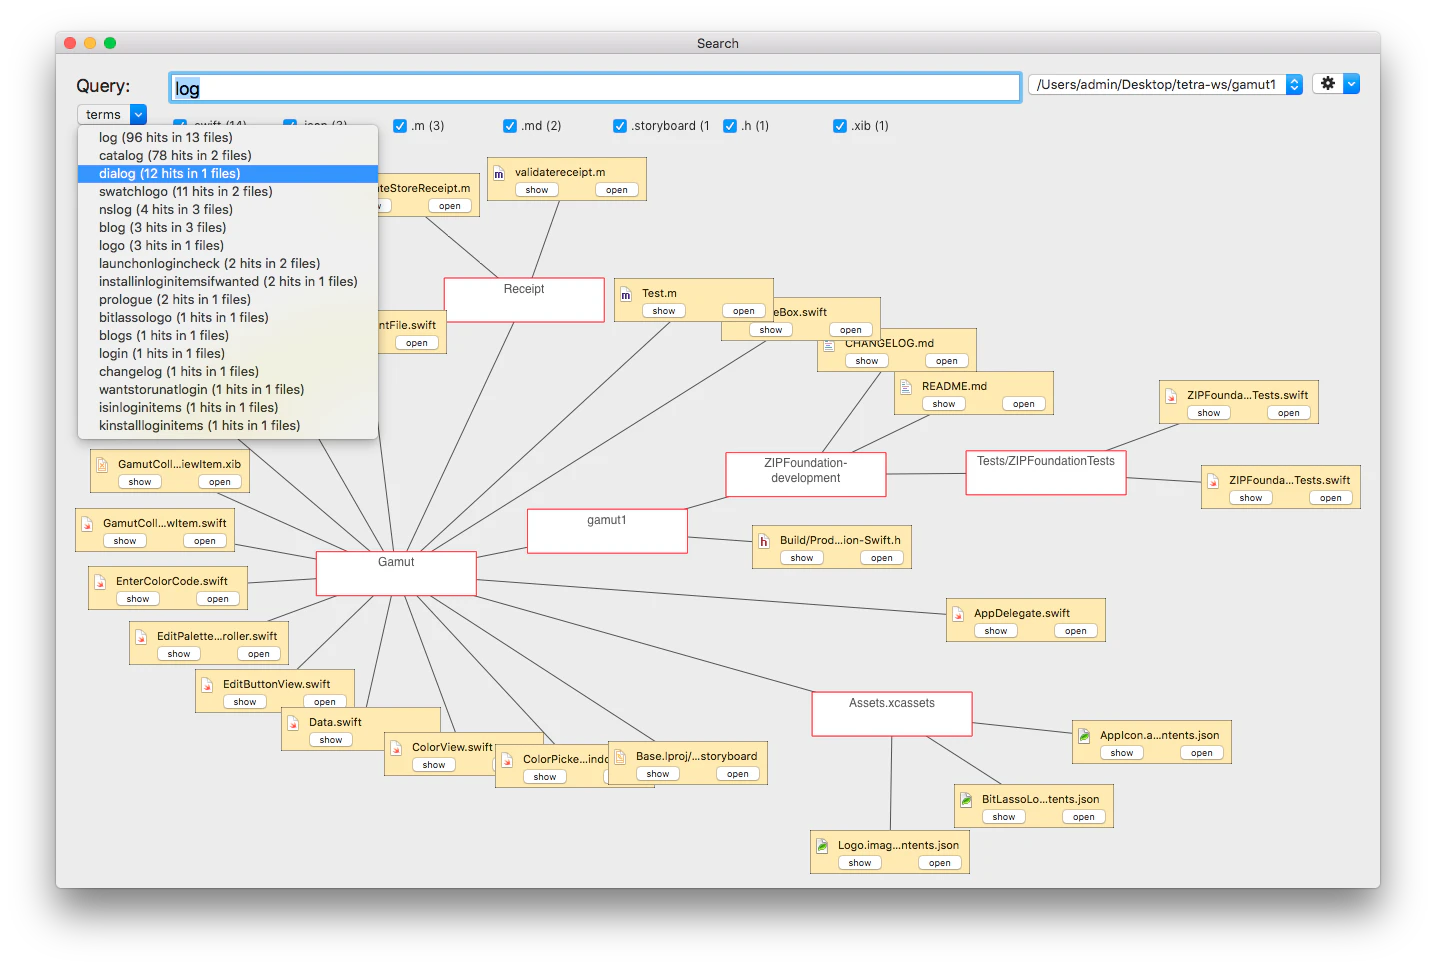Uncheck the .md (2) filter checkbox
The image size is (1436, 968).
point(510,125)
